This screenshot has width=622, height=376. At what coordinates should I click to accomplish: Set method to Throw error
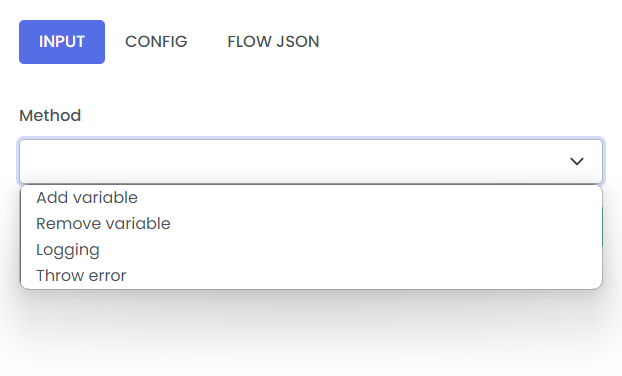311,276
